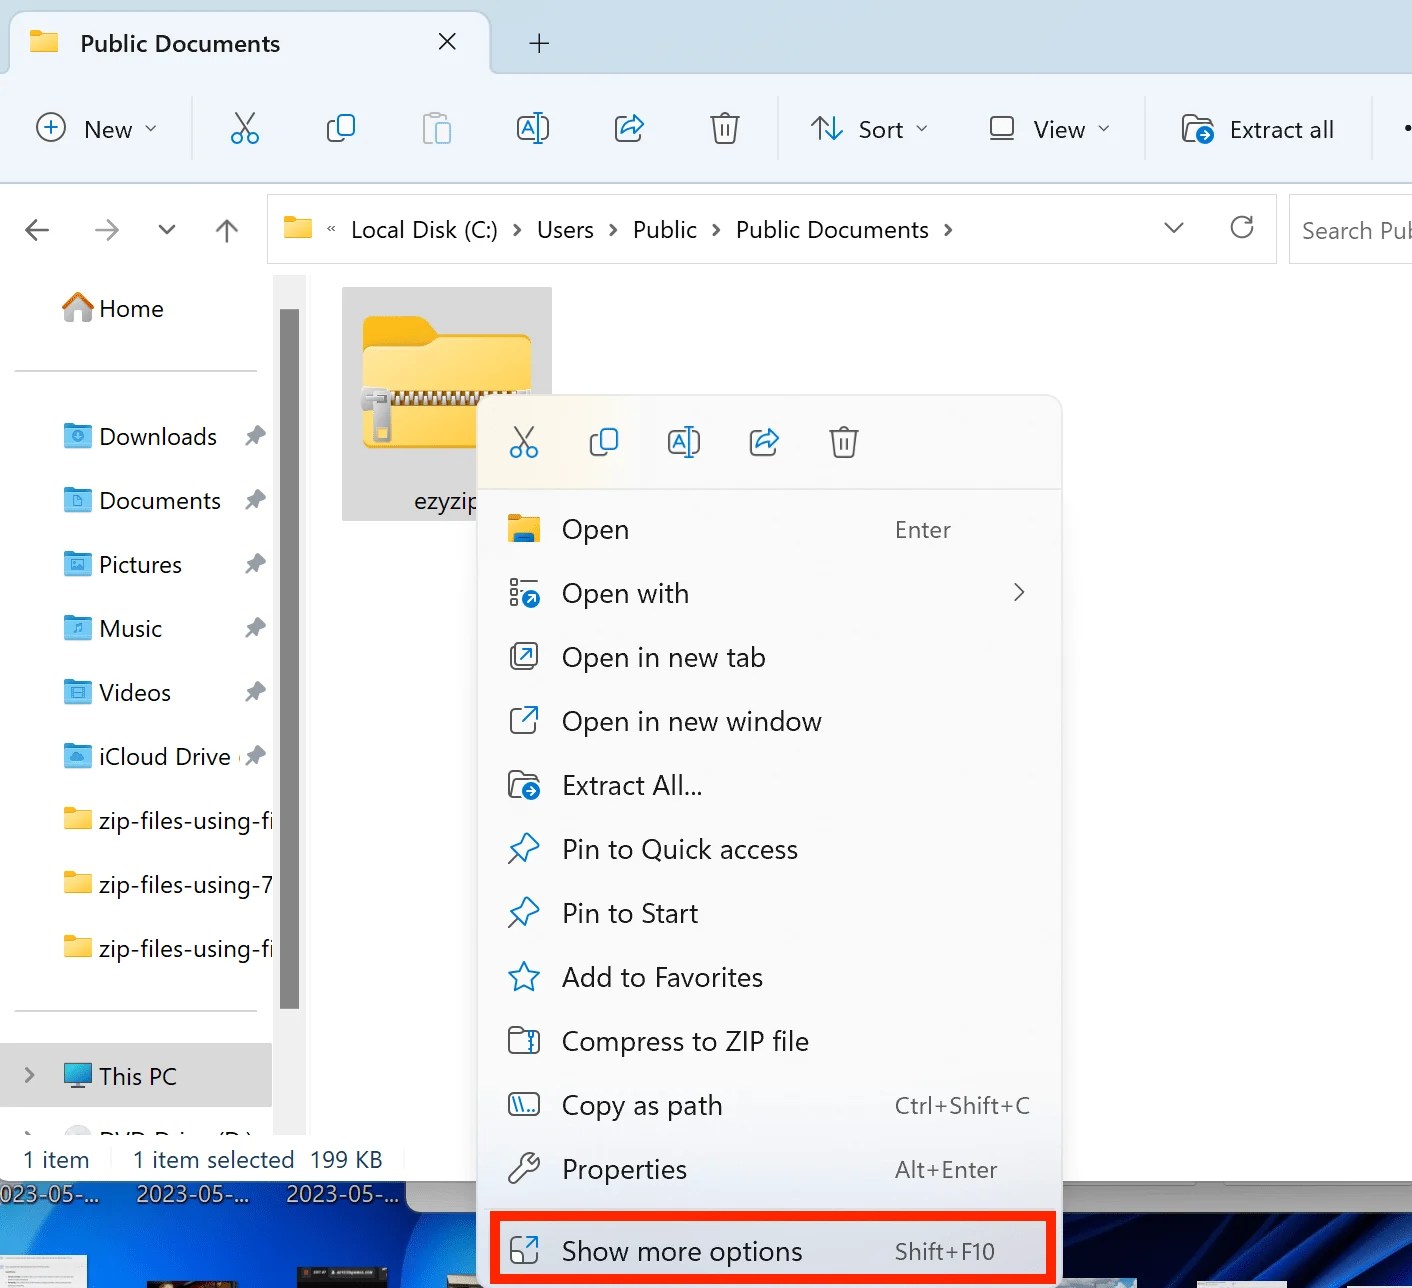Select the Cut icon in the toolbar
Screen dimensions: 1412x1288
(245, 128)
